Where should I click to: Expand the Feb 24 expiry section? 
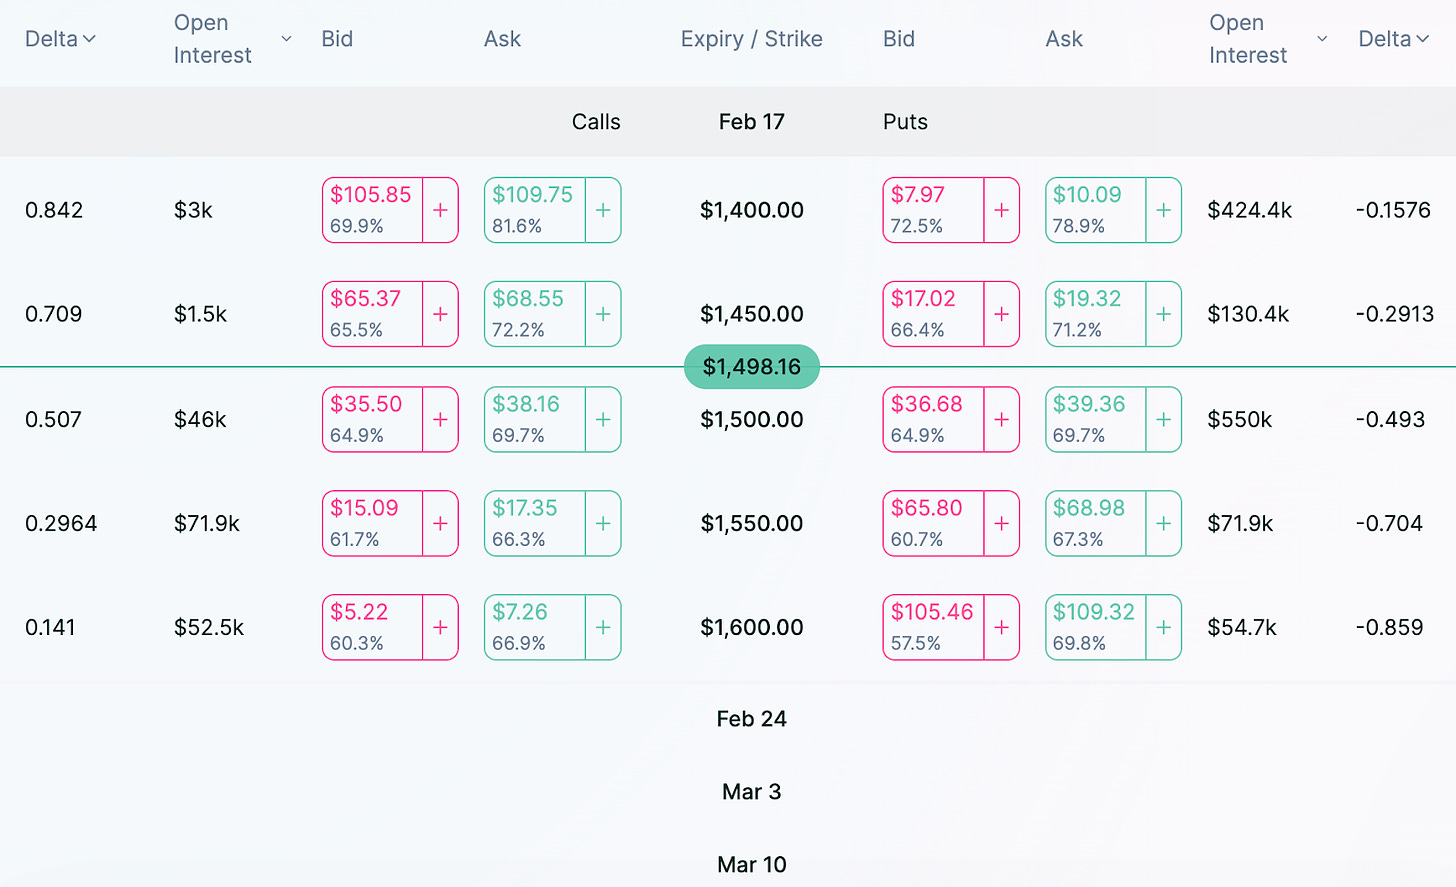point(751,719)
